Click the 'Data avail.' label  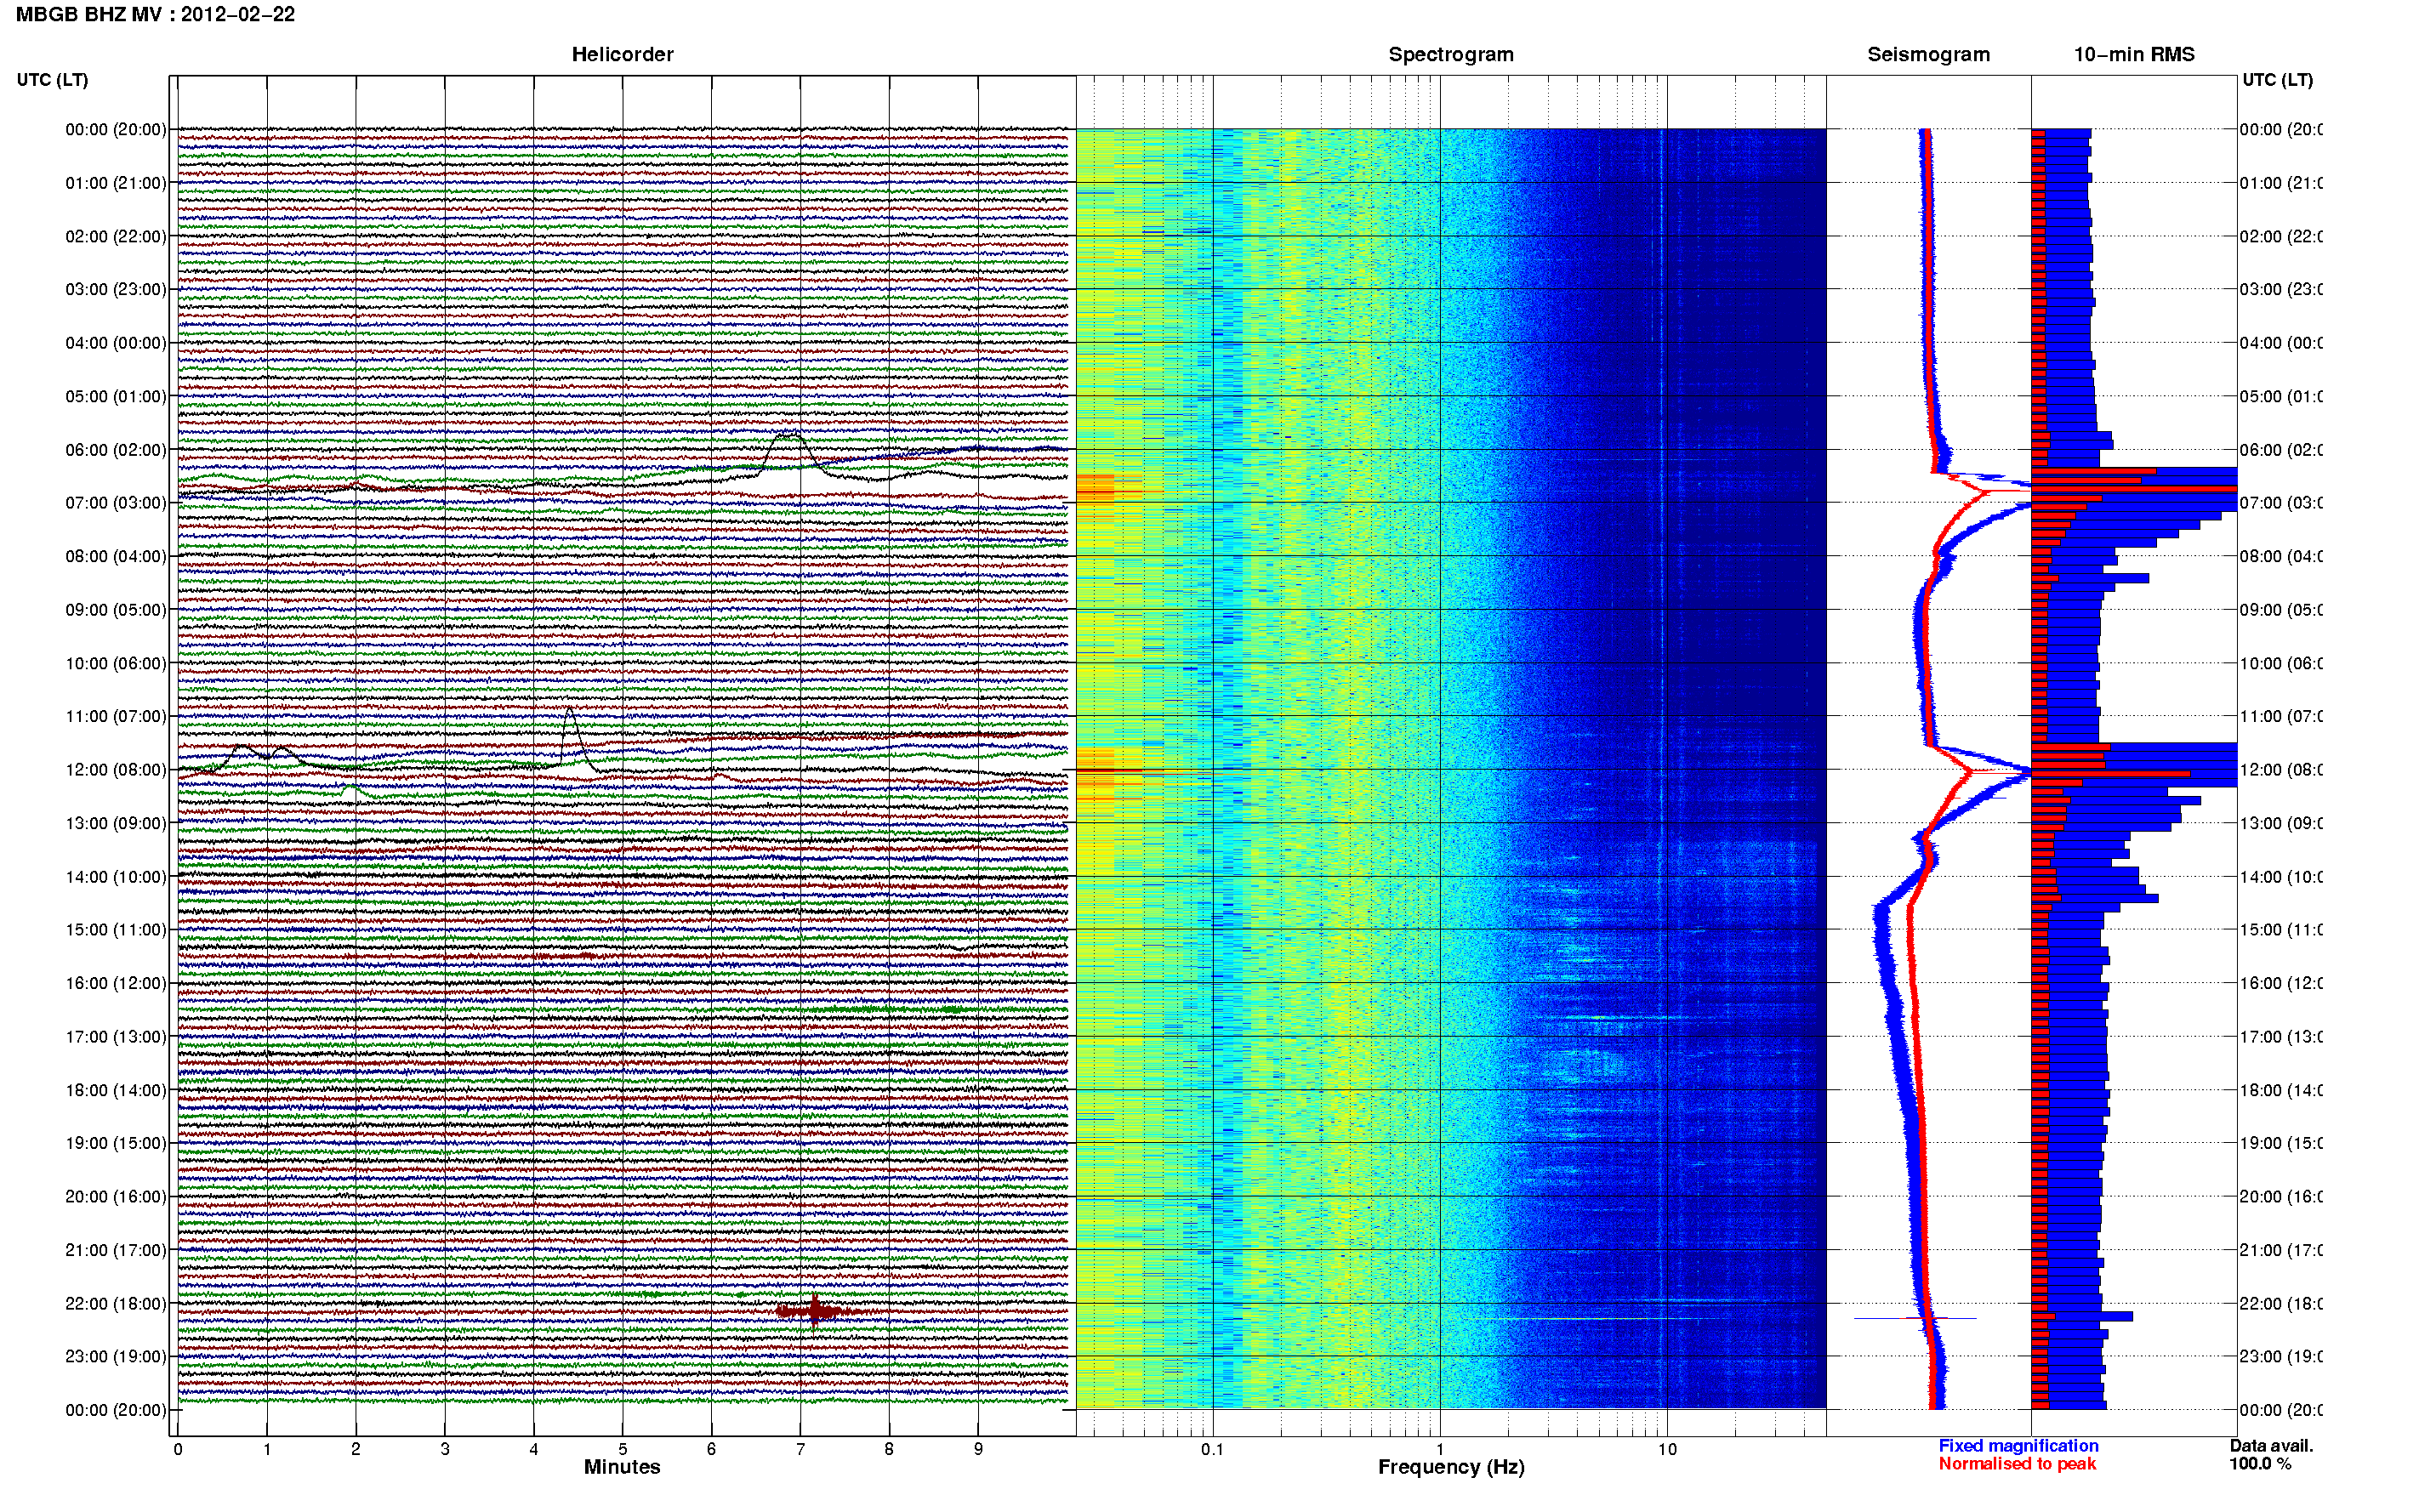[x=2271, y=1446]
